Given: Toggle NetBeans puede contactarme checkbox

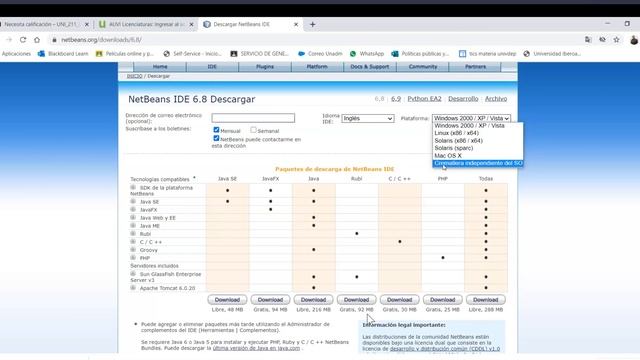Looking at the screenshot, I should point(216,138).
